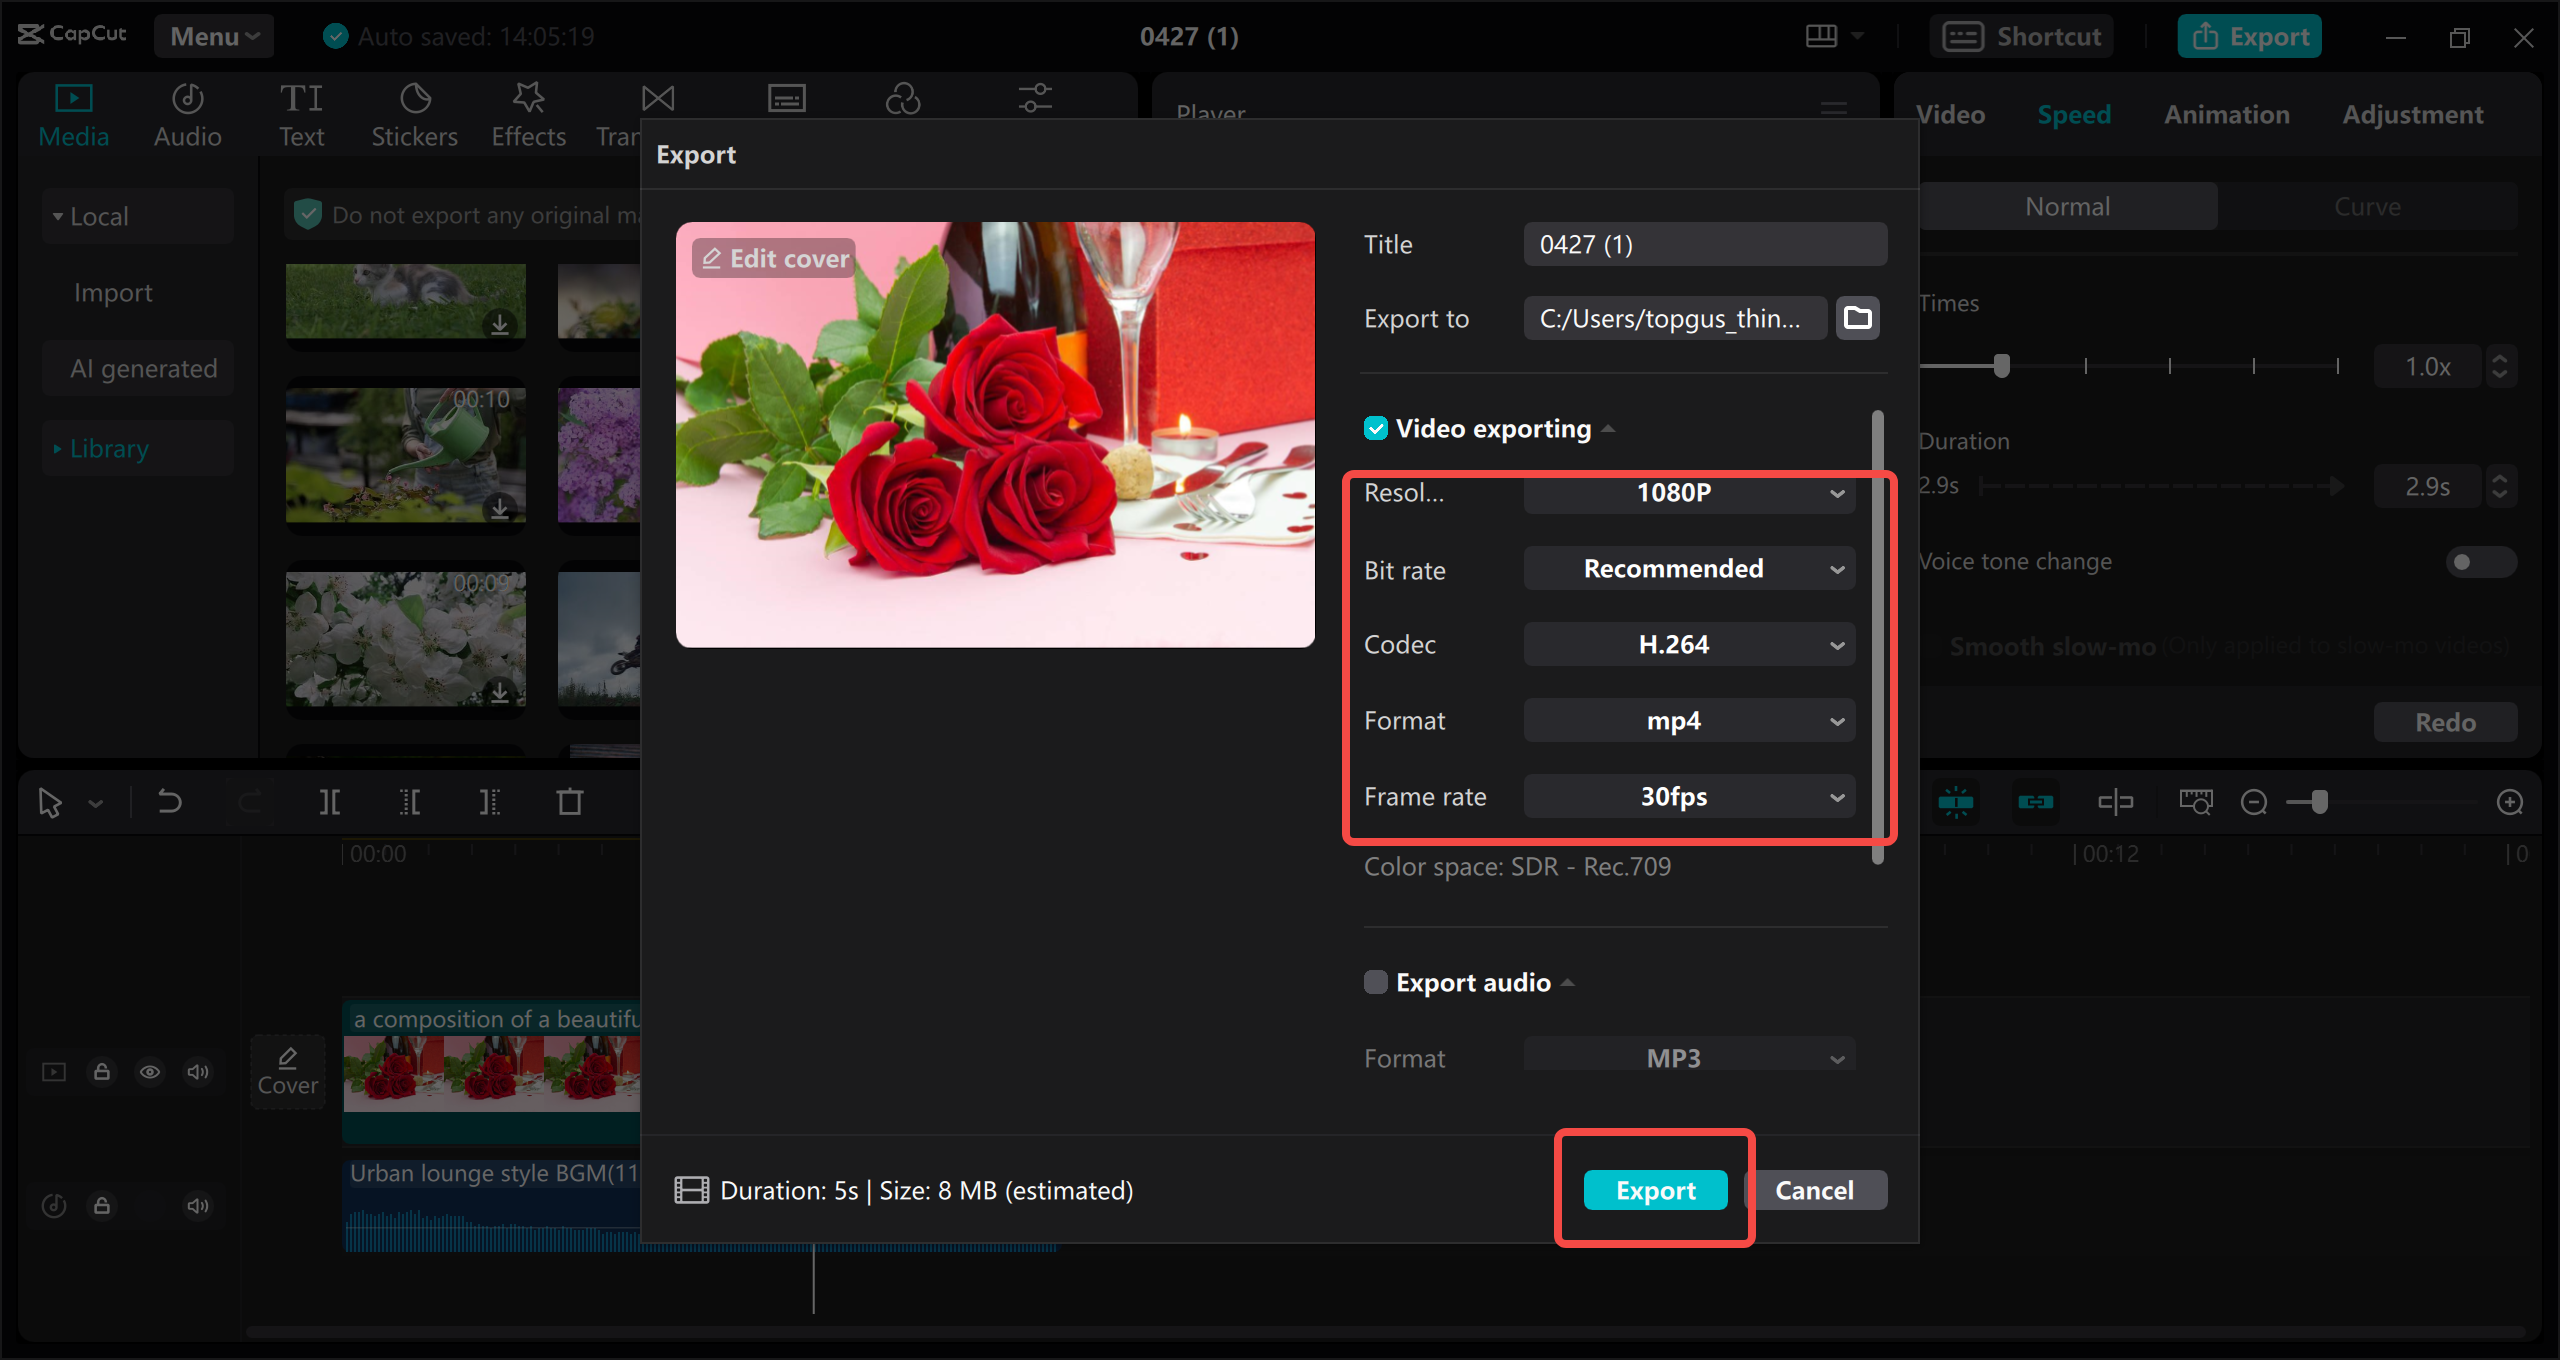This screenshot has width=2560, height=1360.
Task: Switch to the Animation tab
Action: 2226,113
